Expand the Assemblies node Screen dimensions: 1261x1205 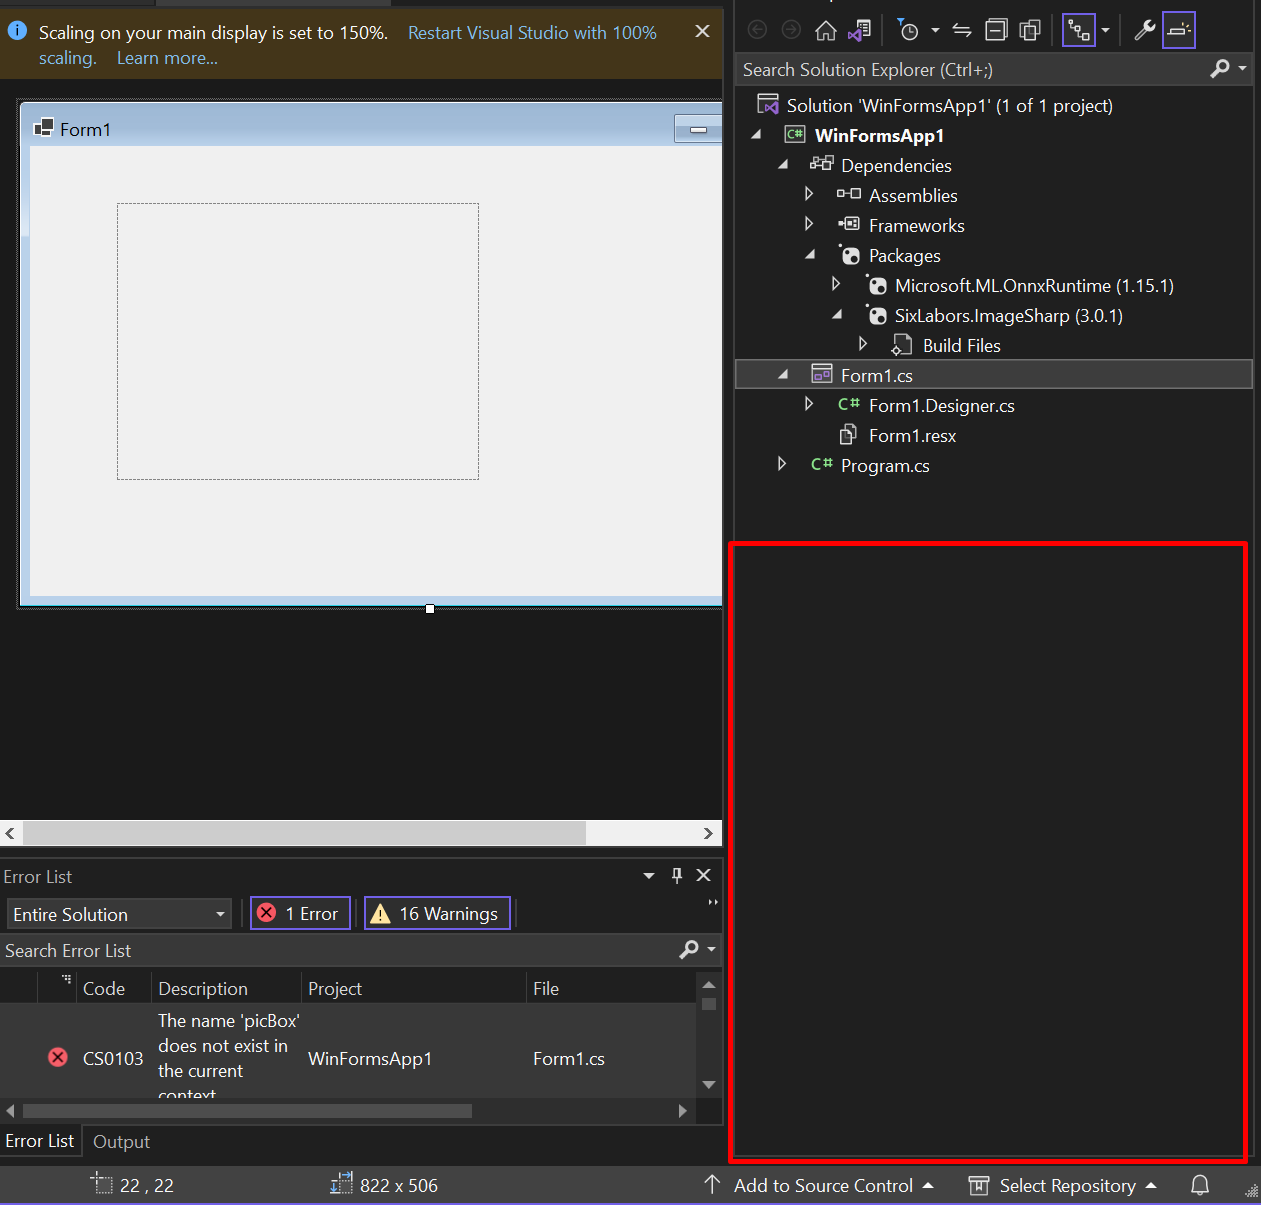coord(809,194)
